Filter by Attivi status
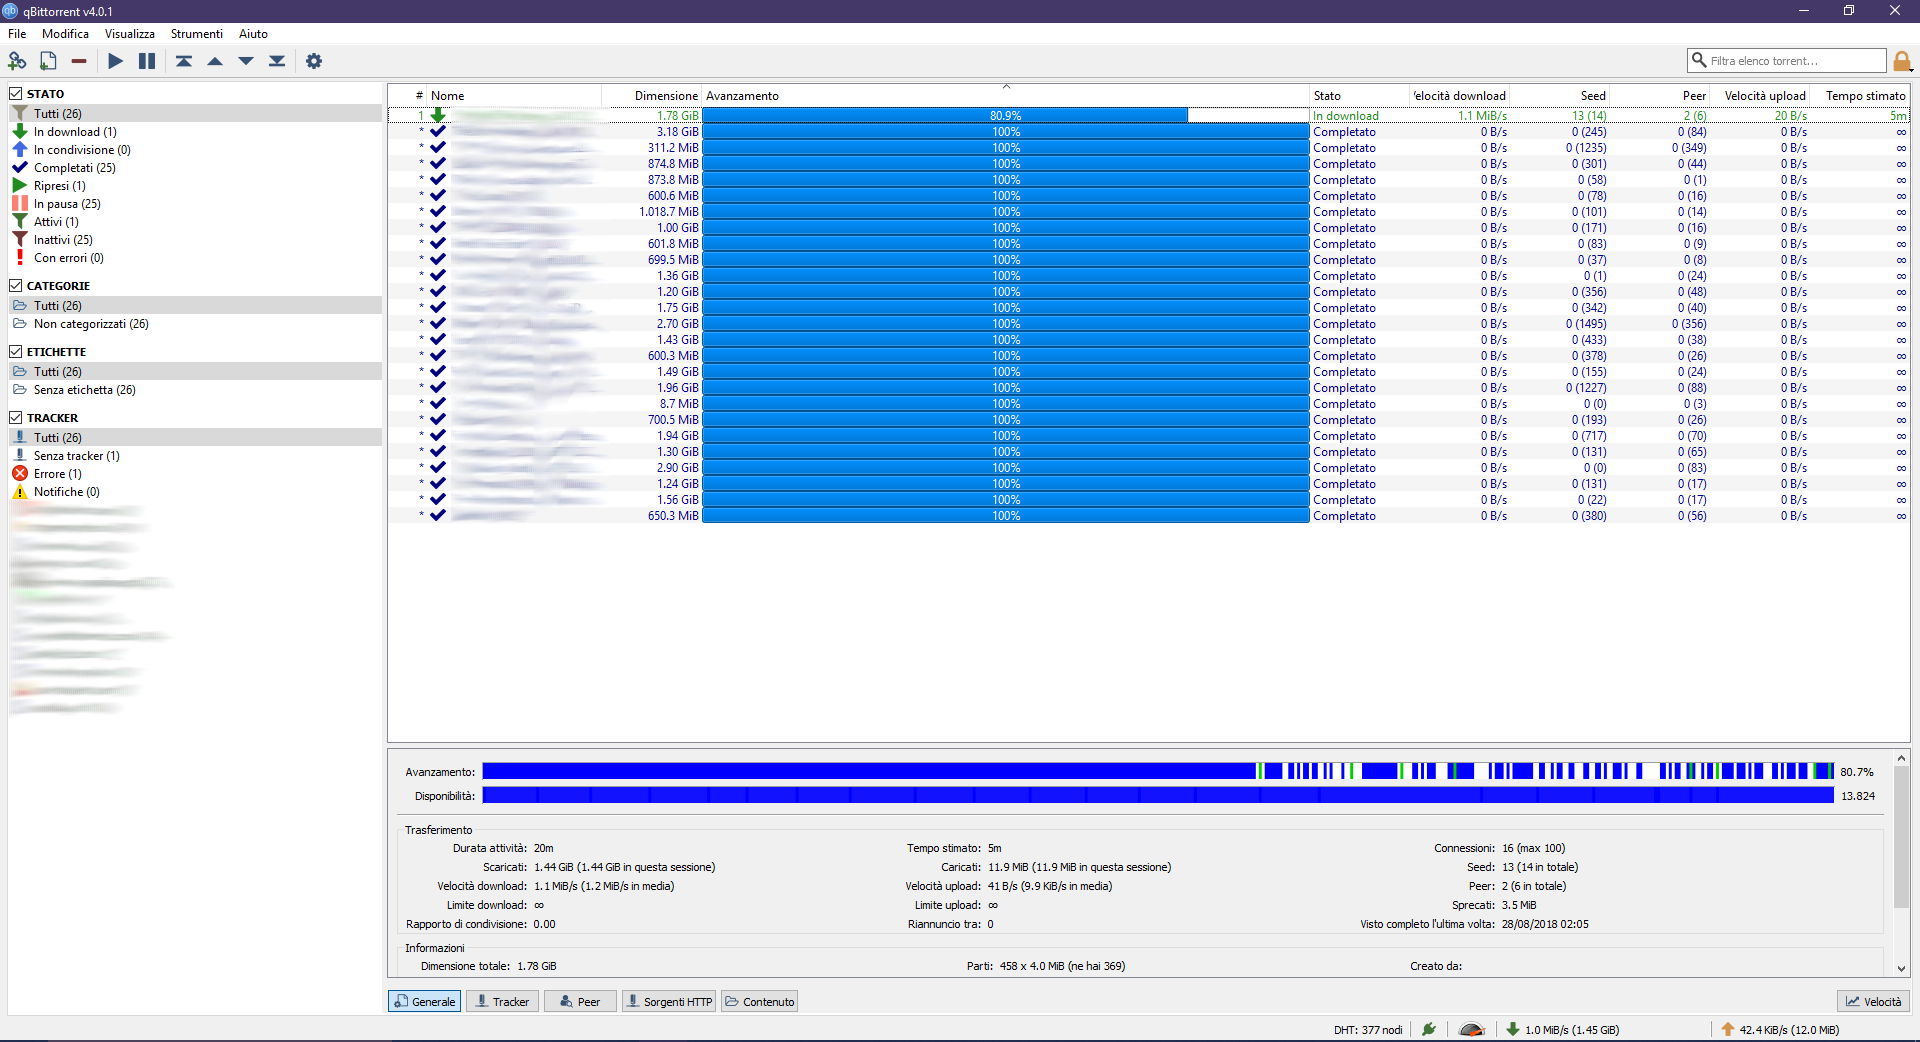Viewport: 1920px width, 1042px height. coord(56,222)
